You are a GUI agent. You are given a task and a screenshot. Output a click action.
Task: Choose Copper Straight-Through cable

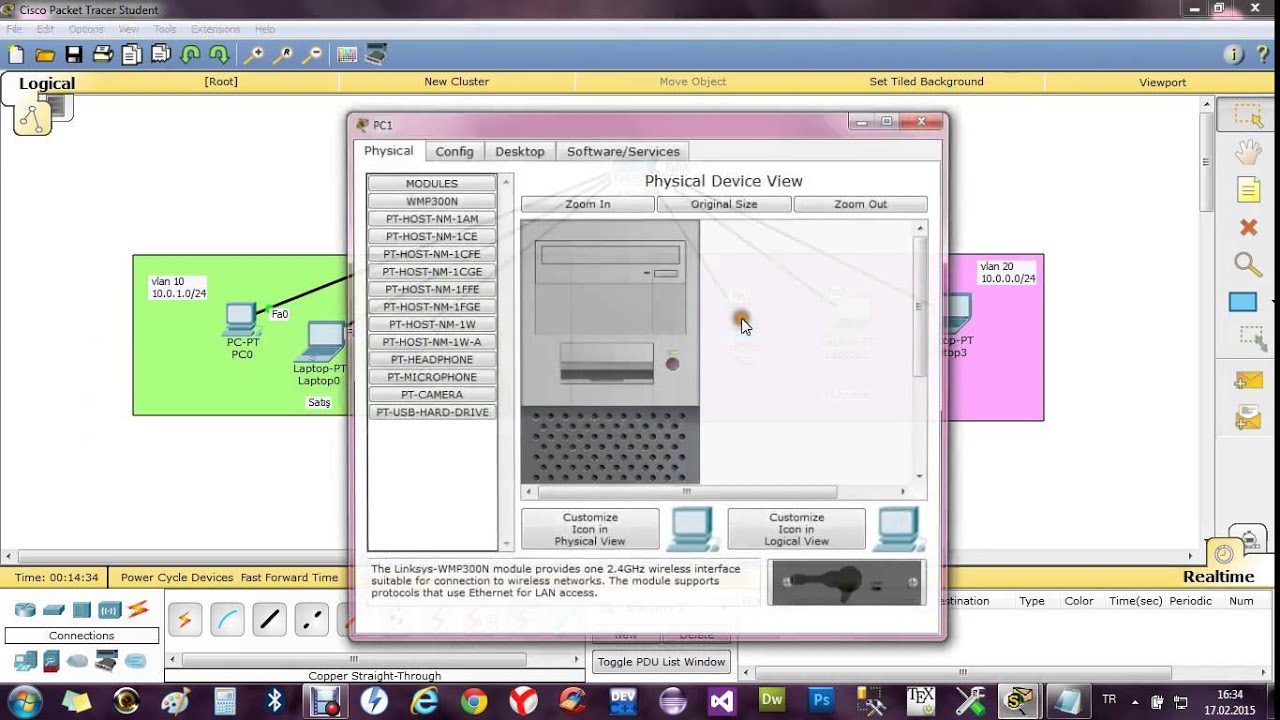(x=269, y=621)
